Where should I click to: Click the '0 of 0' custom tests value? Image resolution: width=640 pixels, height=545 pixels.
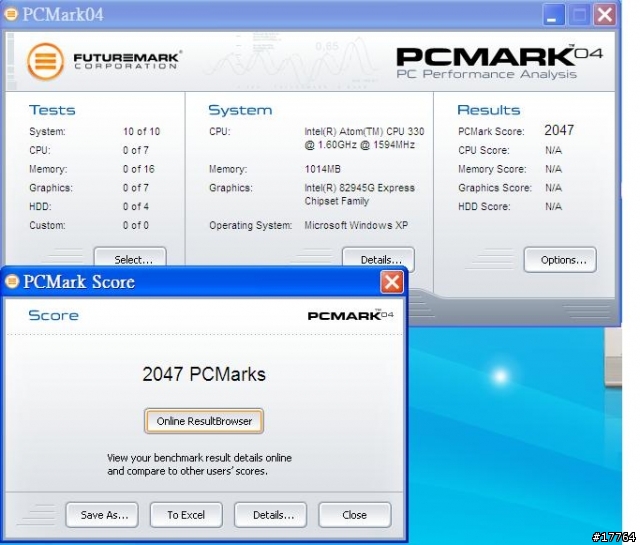tap(136, 225)
